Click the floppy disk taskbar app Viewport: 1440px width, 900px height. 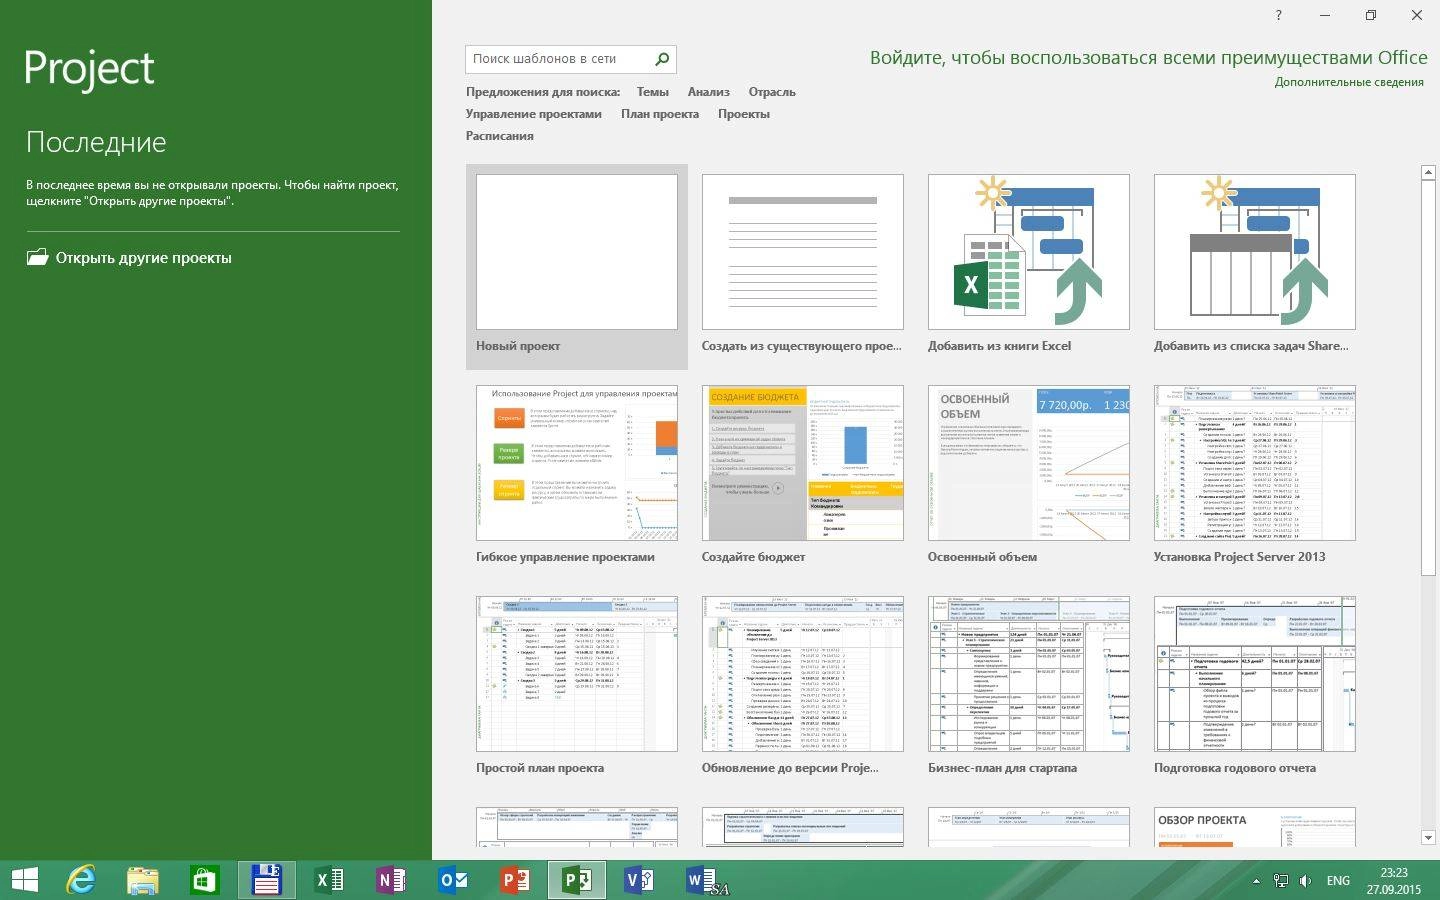click(x=267, y=880)
